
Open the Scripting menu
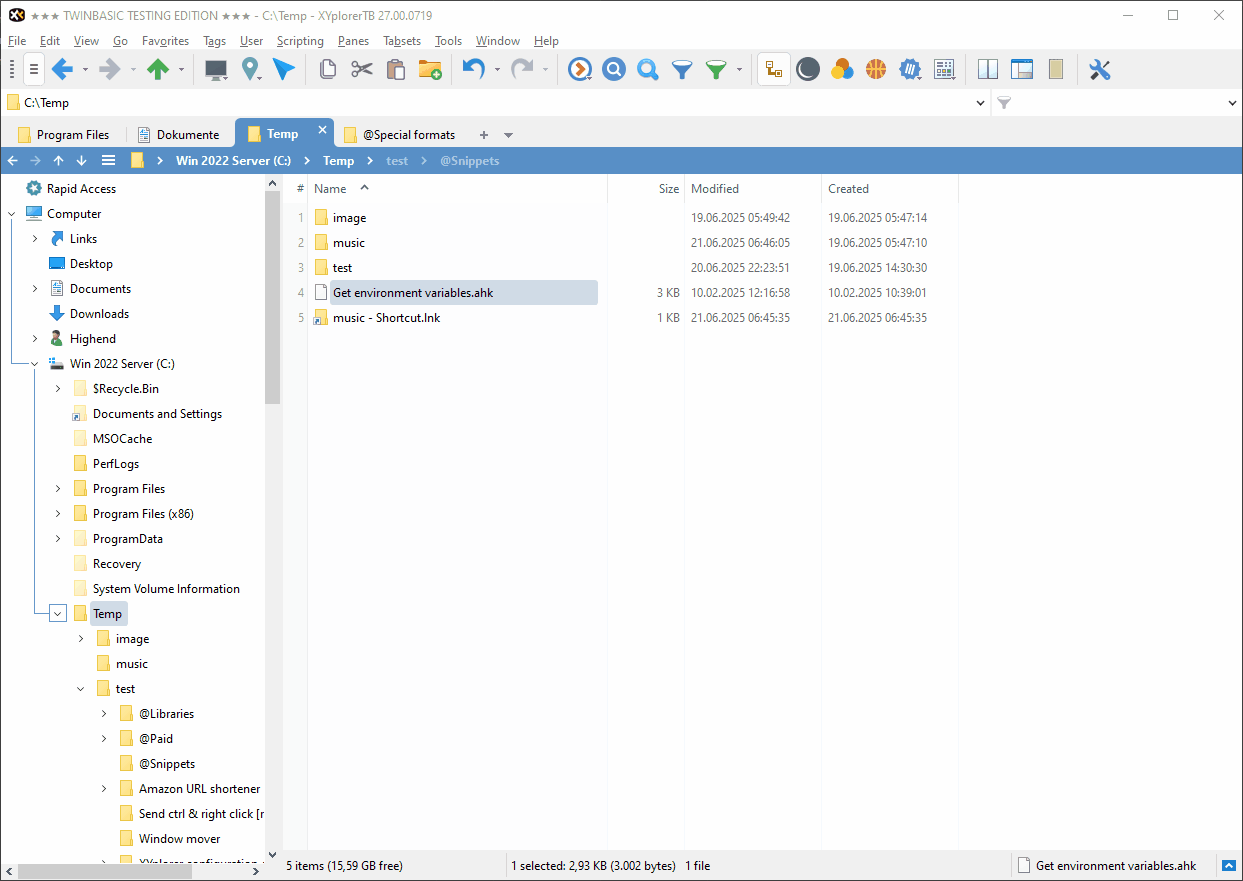[x=300, y=41]
